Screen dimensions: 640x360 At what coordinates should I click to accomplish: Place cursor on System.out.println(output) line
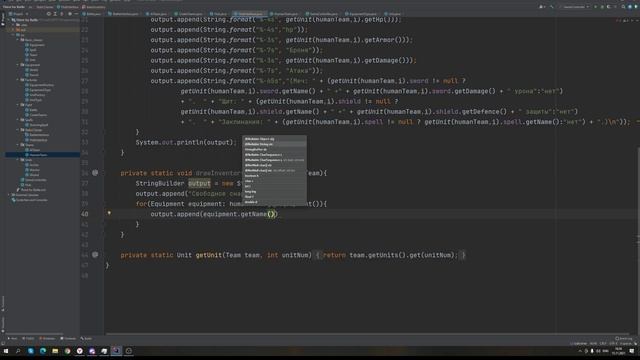pos(186,142)
